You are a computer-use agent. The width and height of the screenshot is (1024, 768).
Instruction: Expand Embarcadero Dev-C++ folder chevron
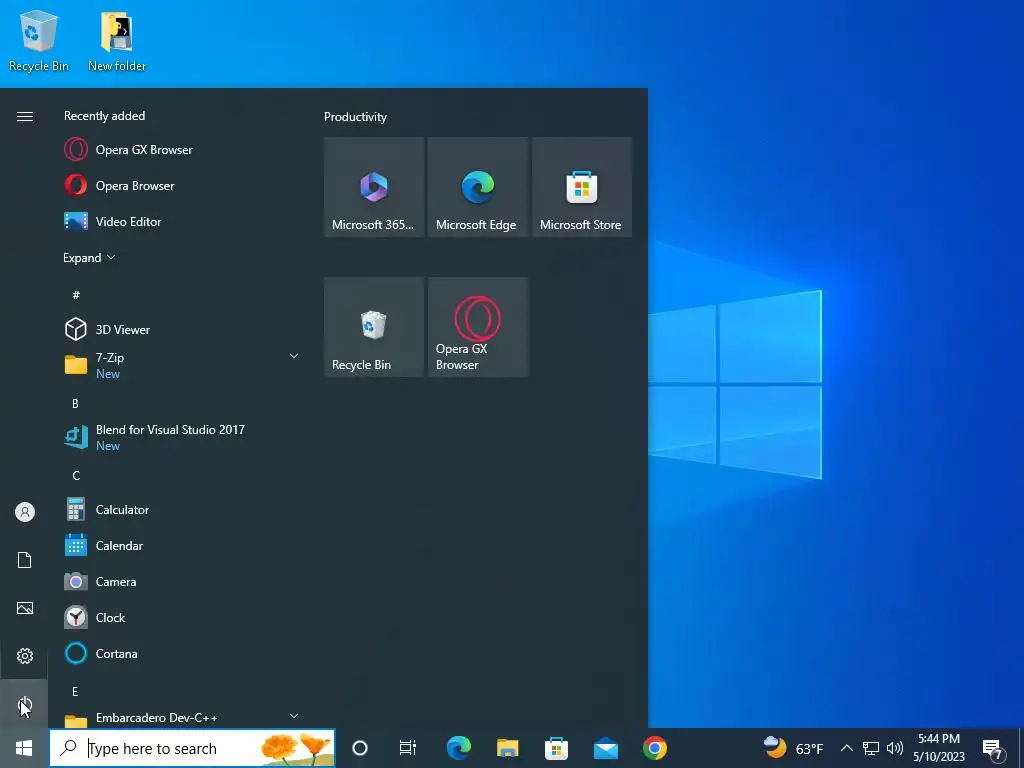tap(294, 716)
